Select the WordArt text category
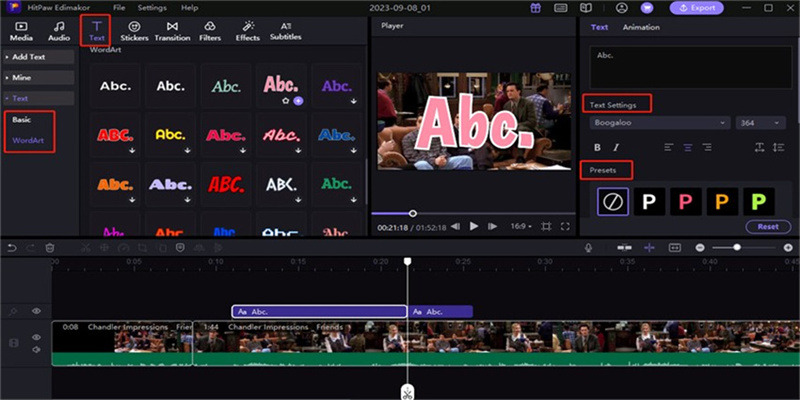Screen dimensions: 800x400 click(28, 140)
